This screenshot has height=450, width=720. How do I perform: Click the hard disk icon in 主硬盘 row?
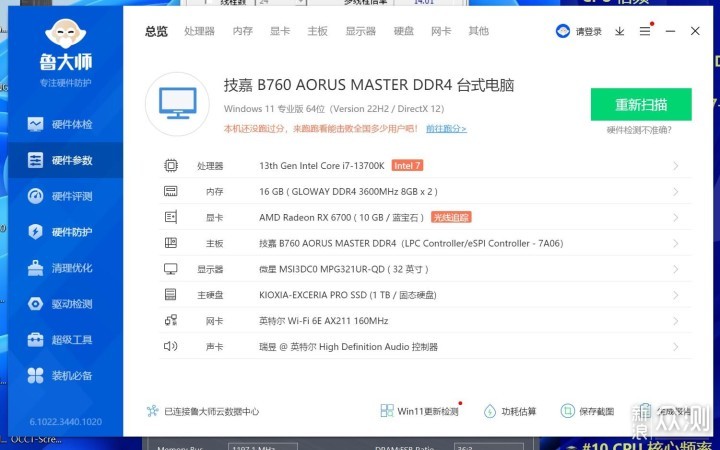tap(170, 294)
